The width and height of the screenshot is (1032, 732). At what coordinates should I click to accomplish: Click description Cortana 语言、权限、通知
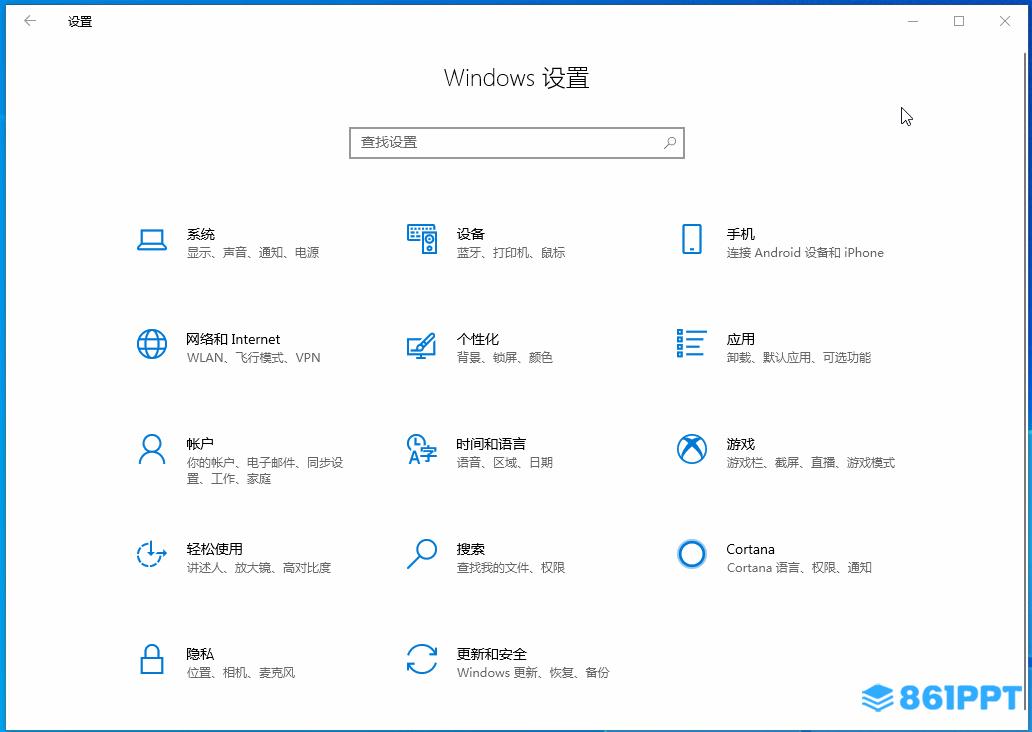click(x=799, y=567)
